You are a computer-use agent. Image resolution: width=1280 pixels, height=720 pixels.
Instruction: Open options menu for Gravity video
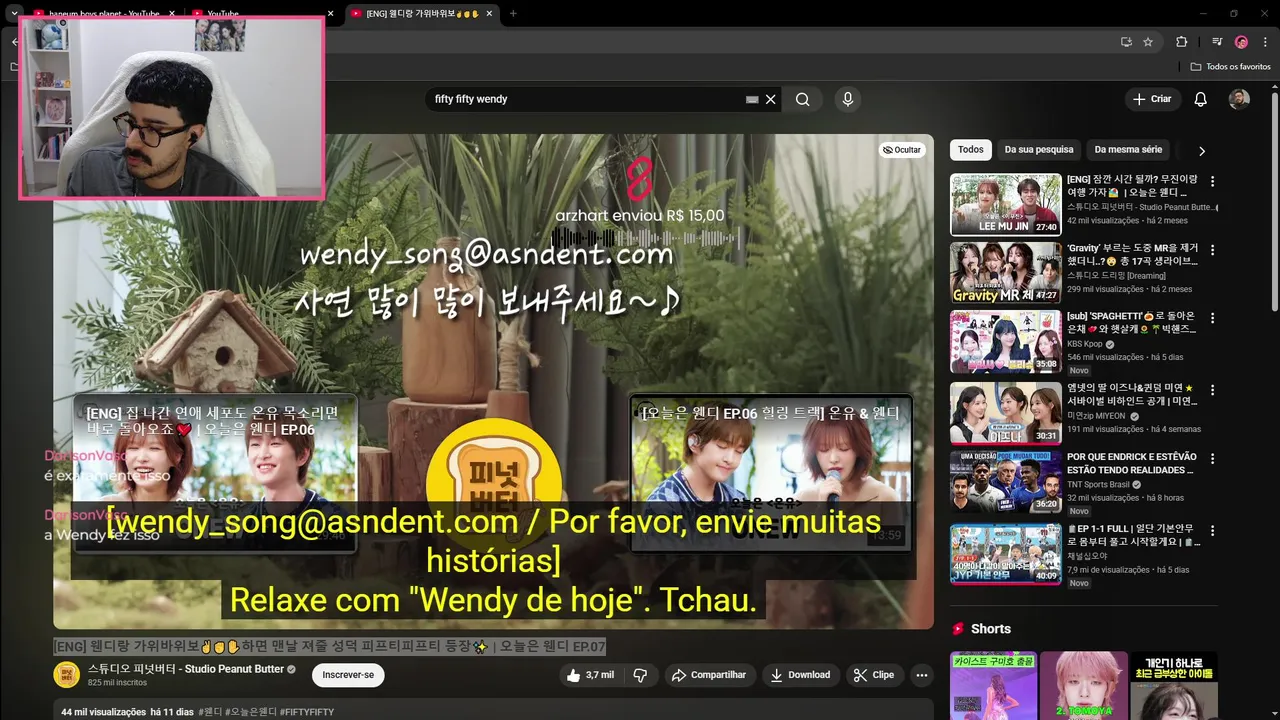click(x=1212, y=250)
